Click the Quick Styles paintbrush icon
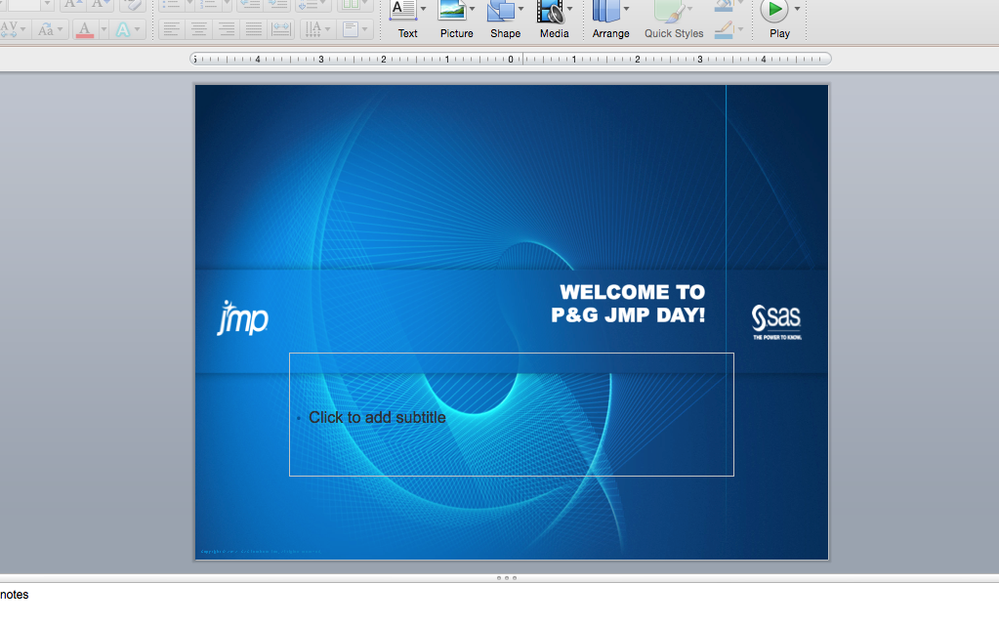Image resolution: width=999 pixels, height=626 pixels. (669, 11)
